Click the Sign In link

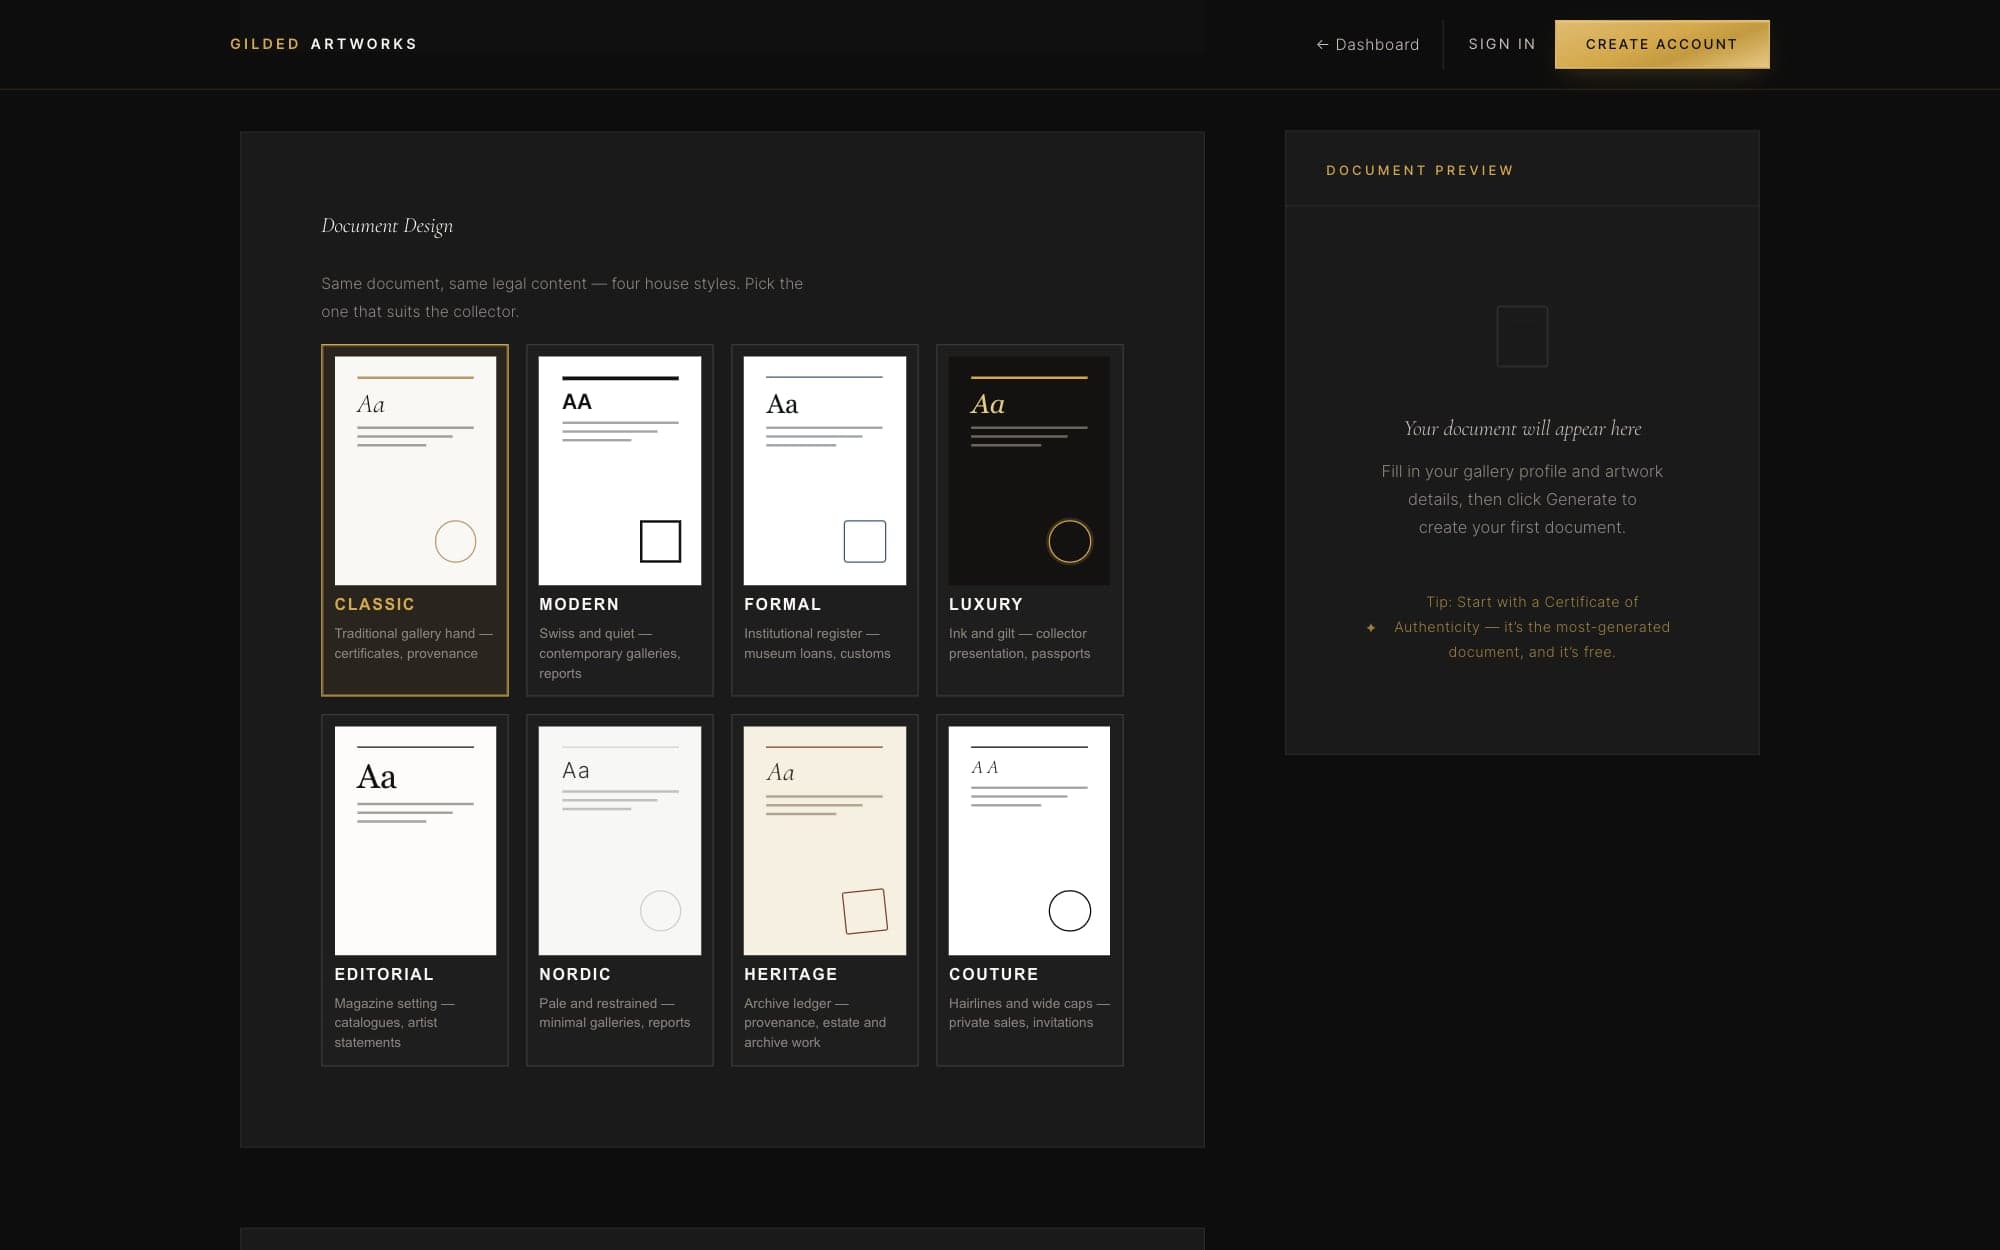pyautogui.click(x=1501, y=44)
